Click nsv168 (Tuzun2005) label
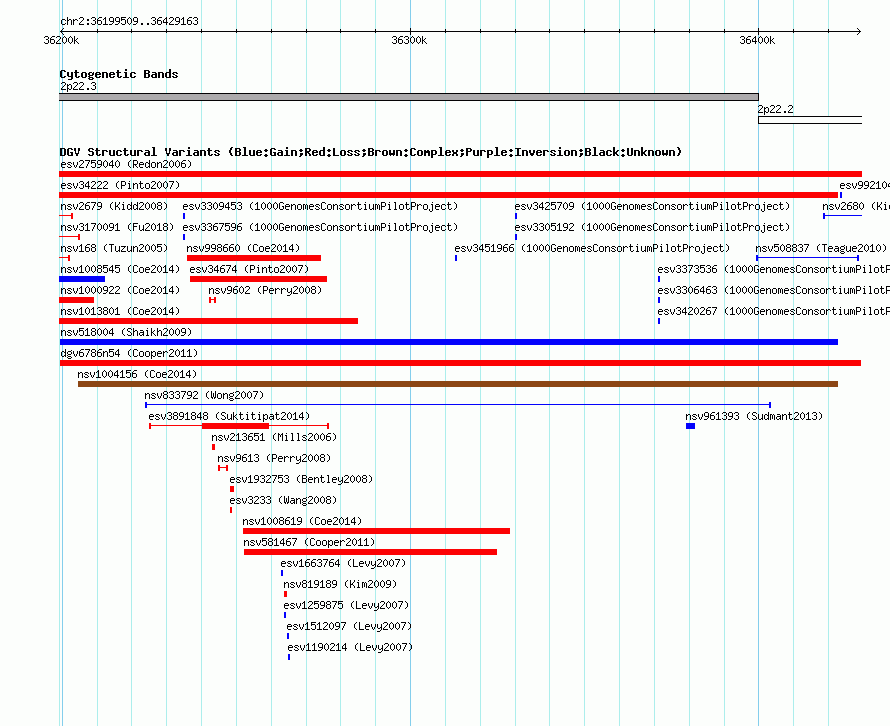The height and width of the screenshot is (726, 890). 114,248
